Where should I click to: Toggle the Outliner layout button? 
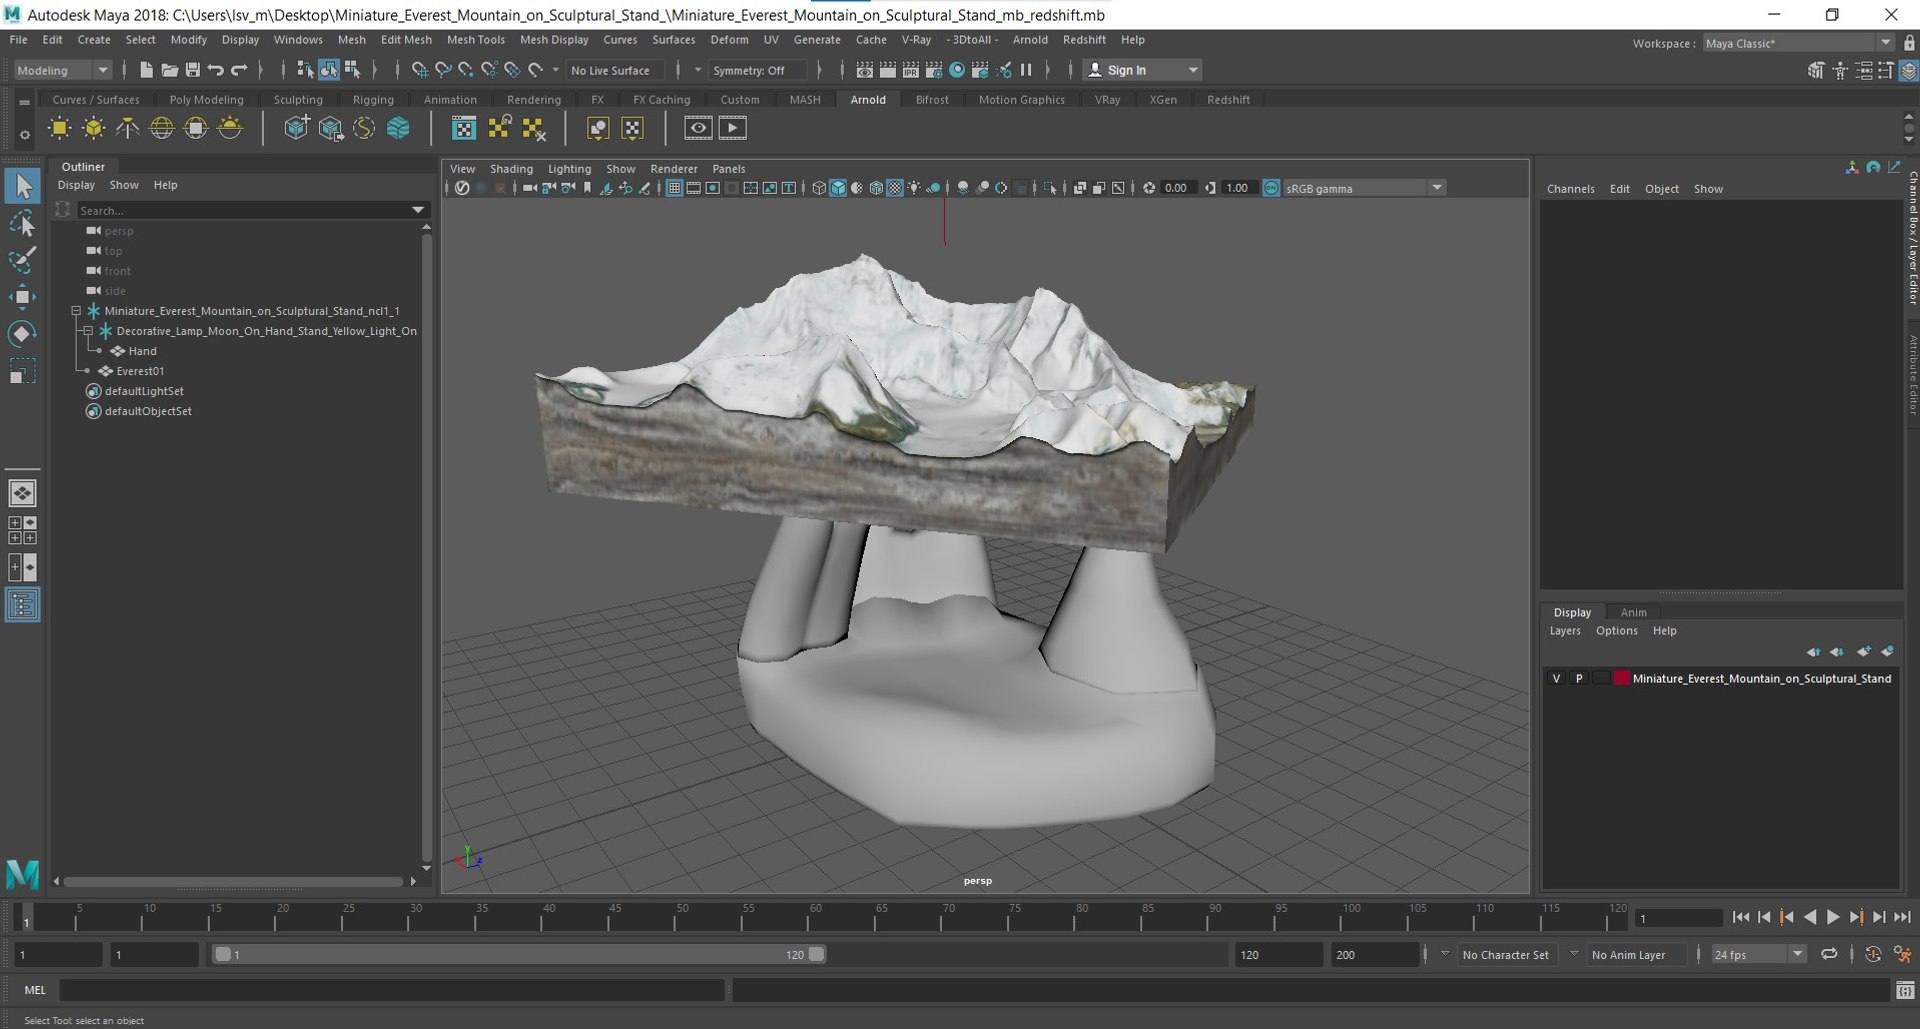click(x=23, y=605)
